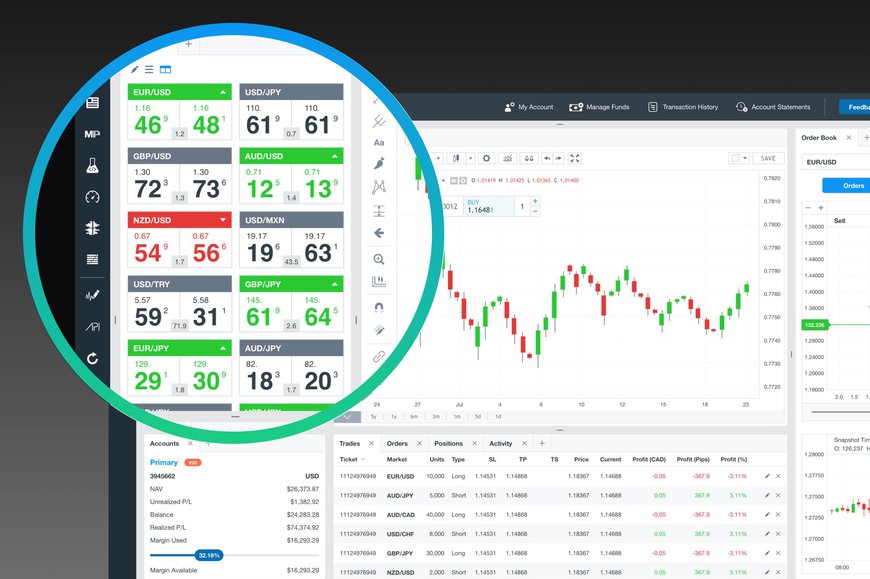Open chart settings gear icon
Screen dimensions: 870x579
tap(486, 158)
